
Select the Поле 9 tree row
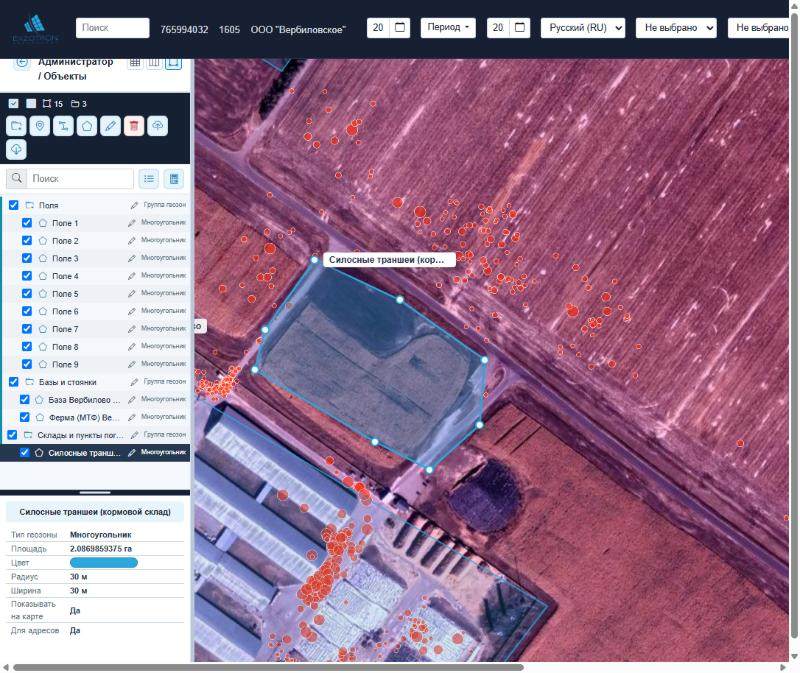96,364
